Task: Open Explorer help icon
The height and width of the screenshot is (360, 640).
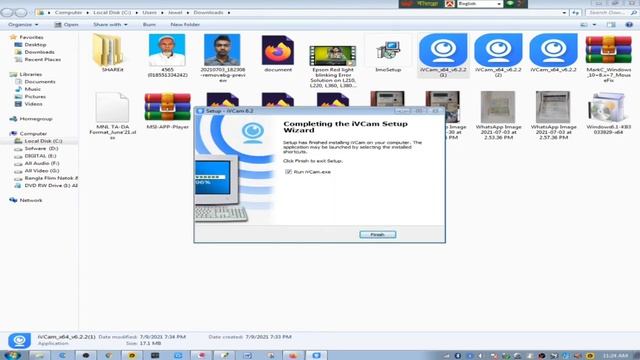Action: click(x=629, y=25)
